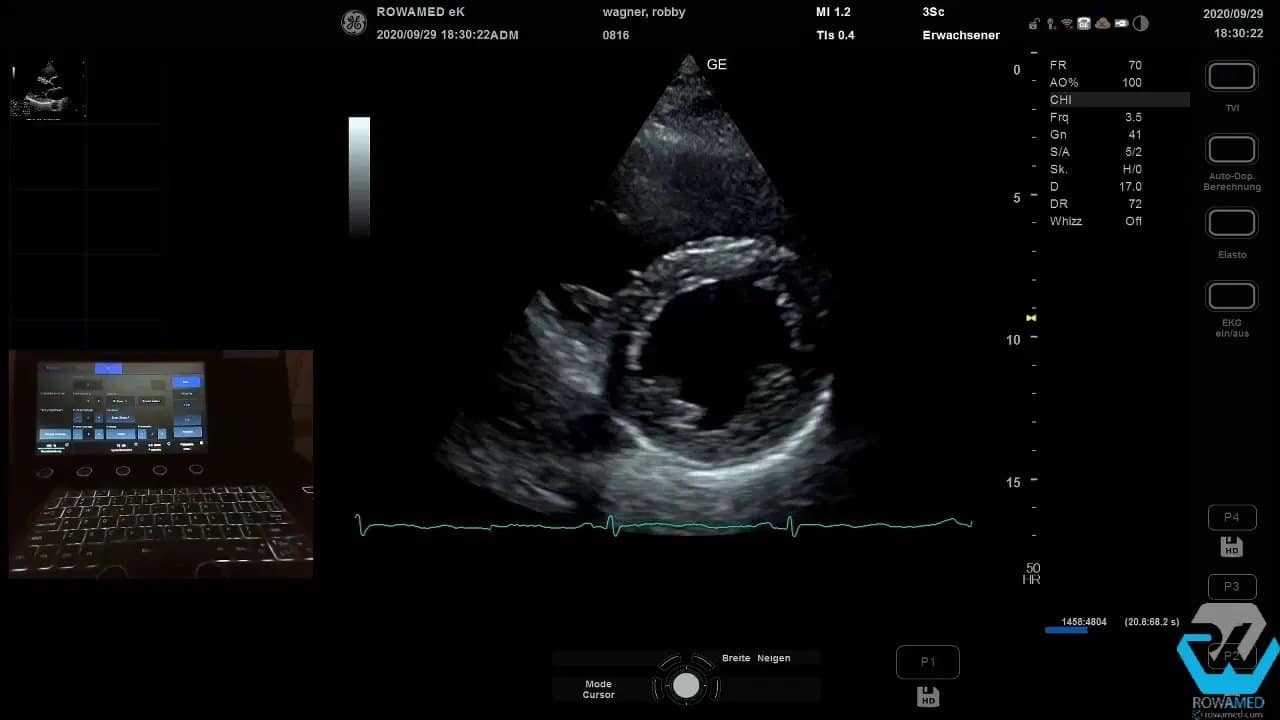Click the HD save icon under P4
Viewport: 1280px width, 720px height.
[x=1231, y=547]
